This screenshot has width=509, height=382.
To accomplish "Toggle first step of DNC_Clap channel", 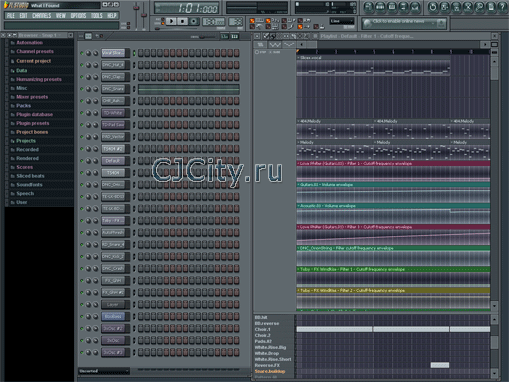I will 141,77.
